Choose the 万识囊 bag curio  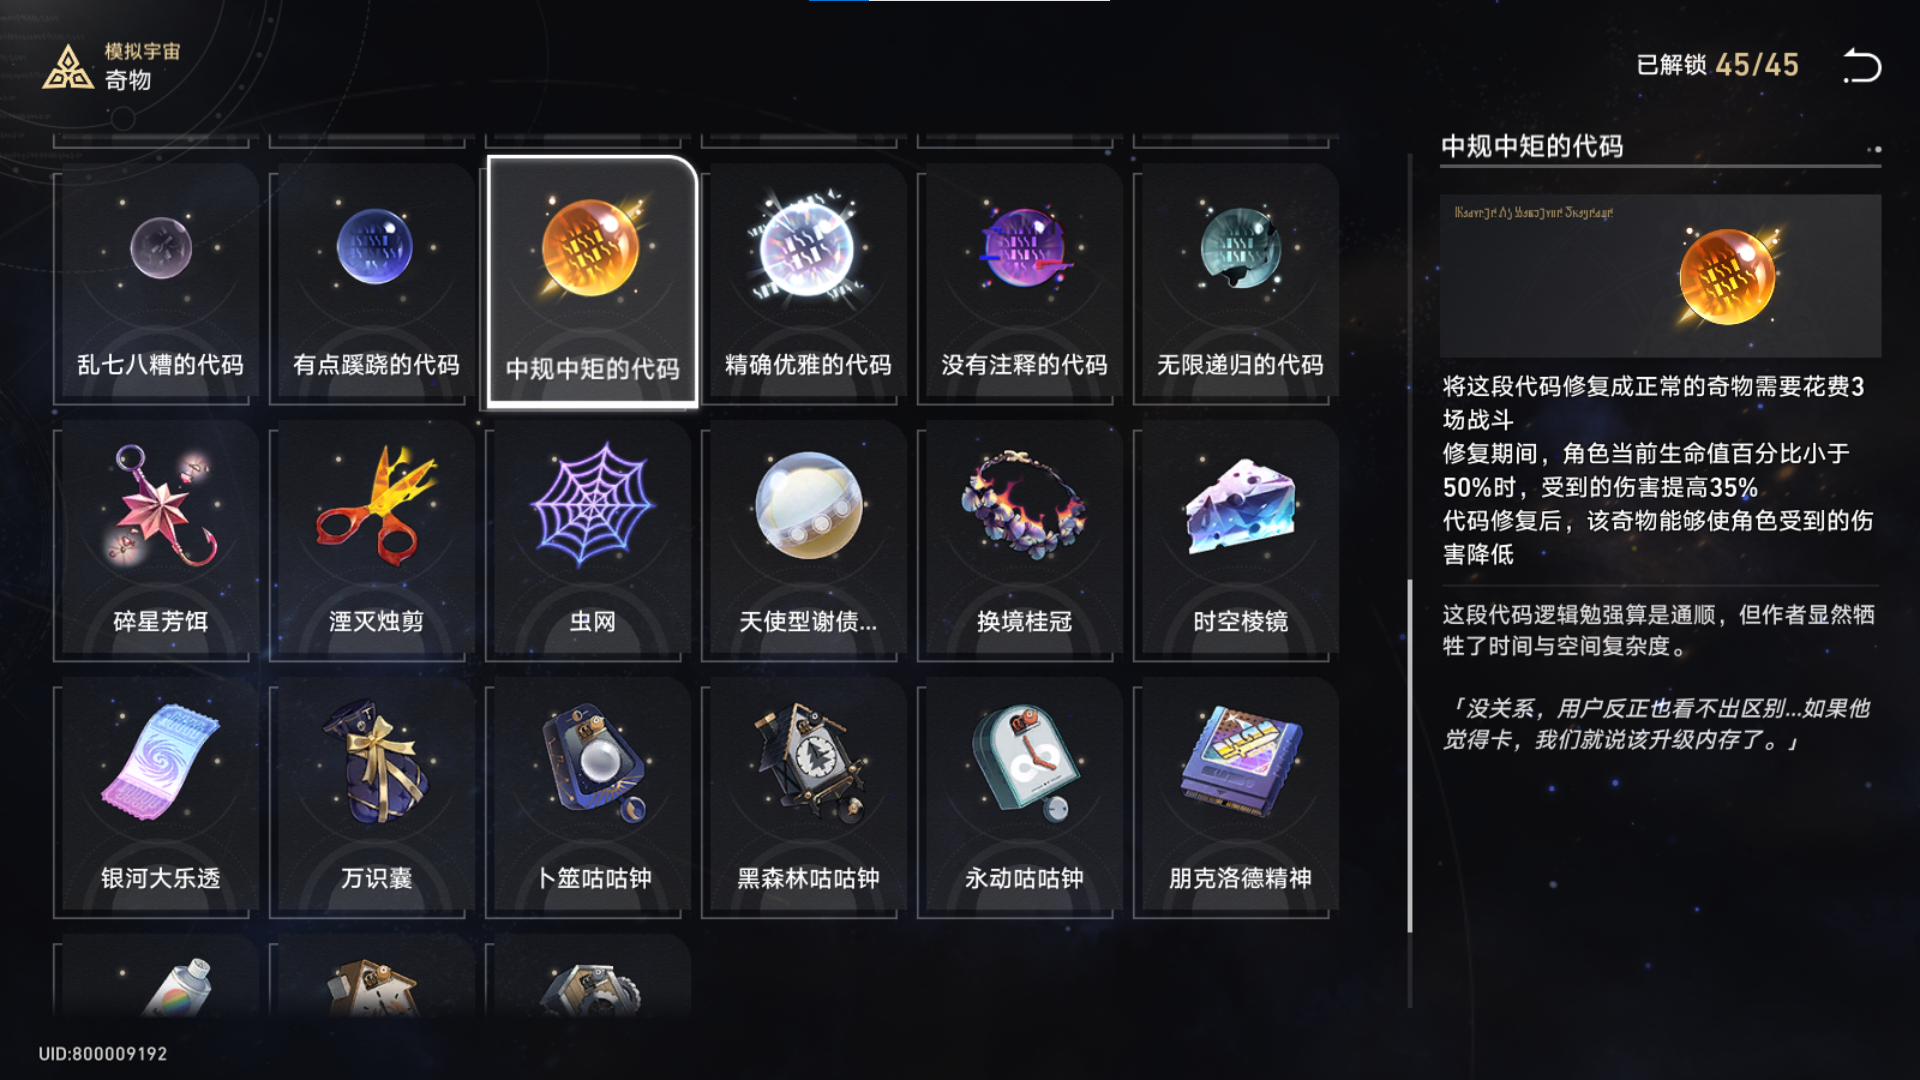376,798
